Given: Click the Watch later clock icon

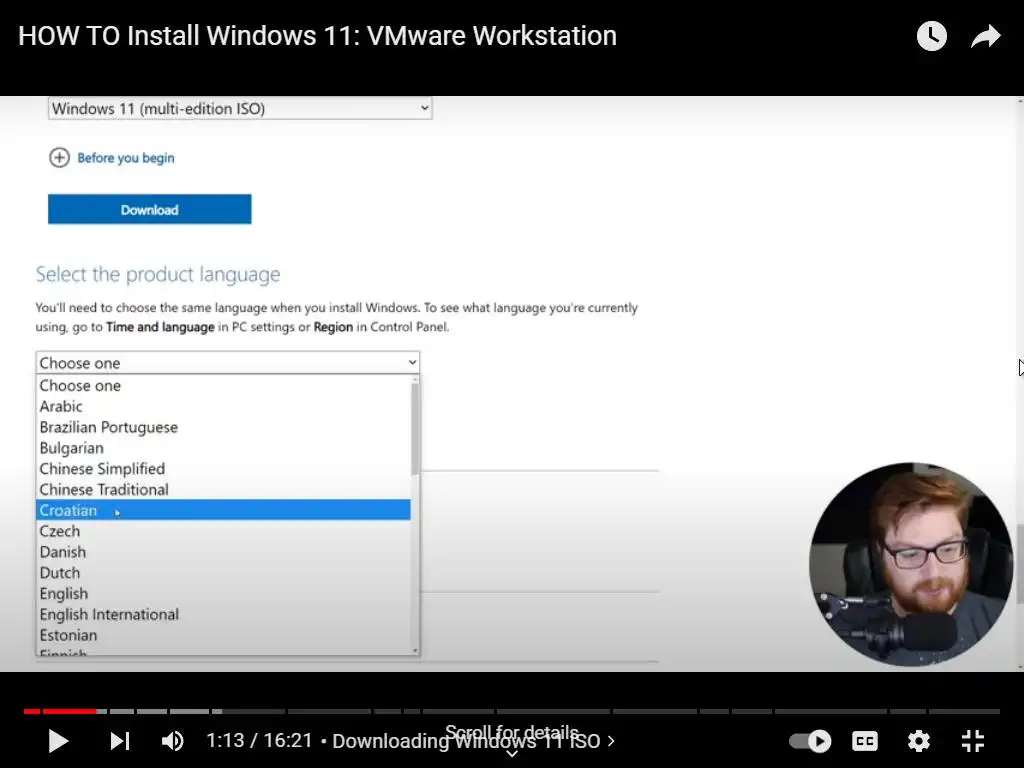Looking at the screenshot, I should click(x=931, y=36).
